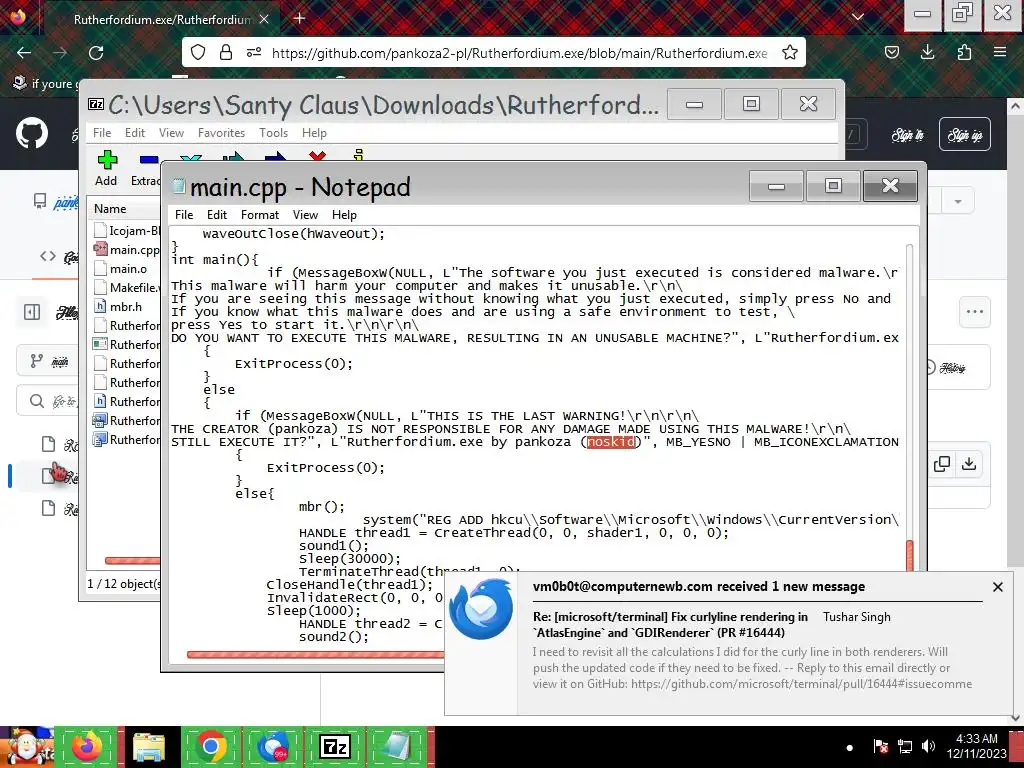Image resolution: width=1024 pixels, height=768 pixels.
Task: Open the Santa Start button
Action: [x=26, y=746]
